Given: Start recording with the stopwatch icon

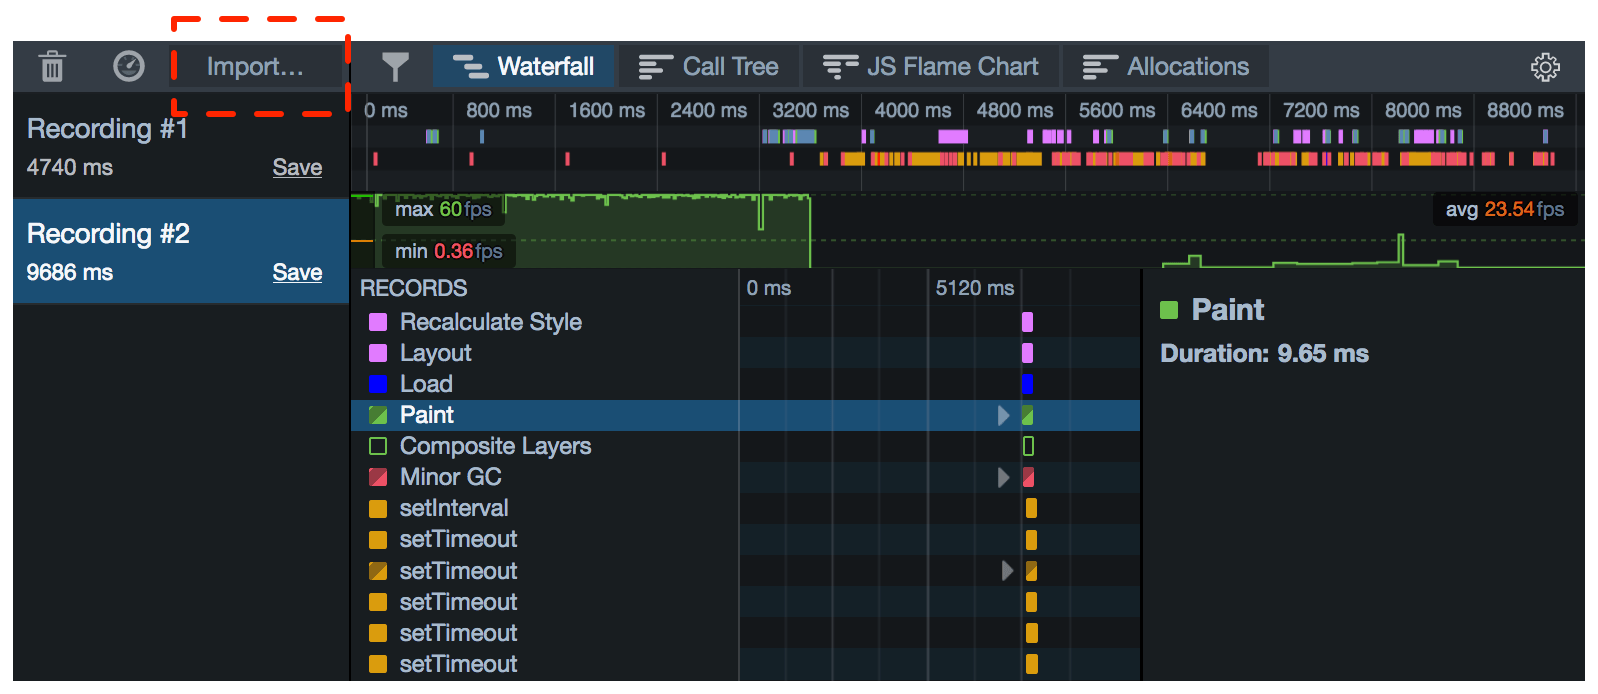Looking at the screenshot, I should [129, 67].
